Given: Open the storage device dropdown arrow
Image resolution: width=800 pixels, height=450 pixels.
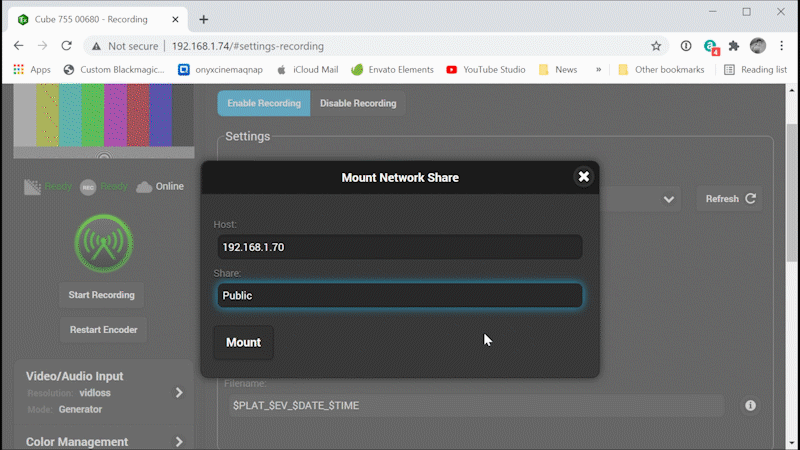Looking at the screenshot, I should pos(668,199).
